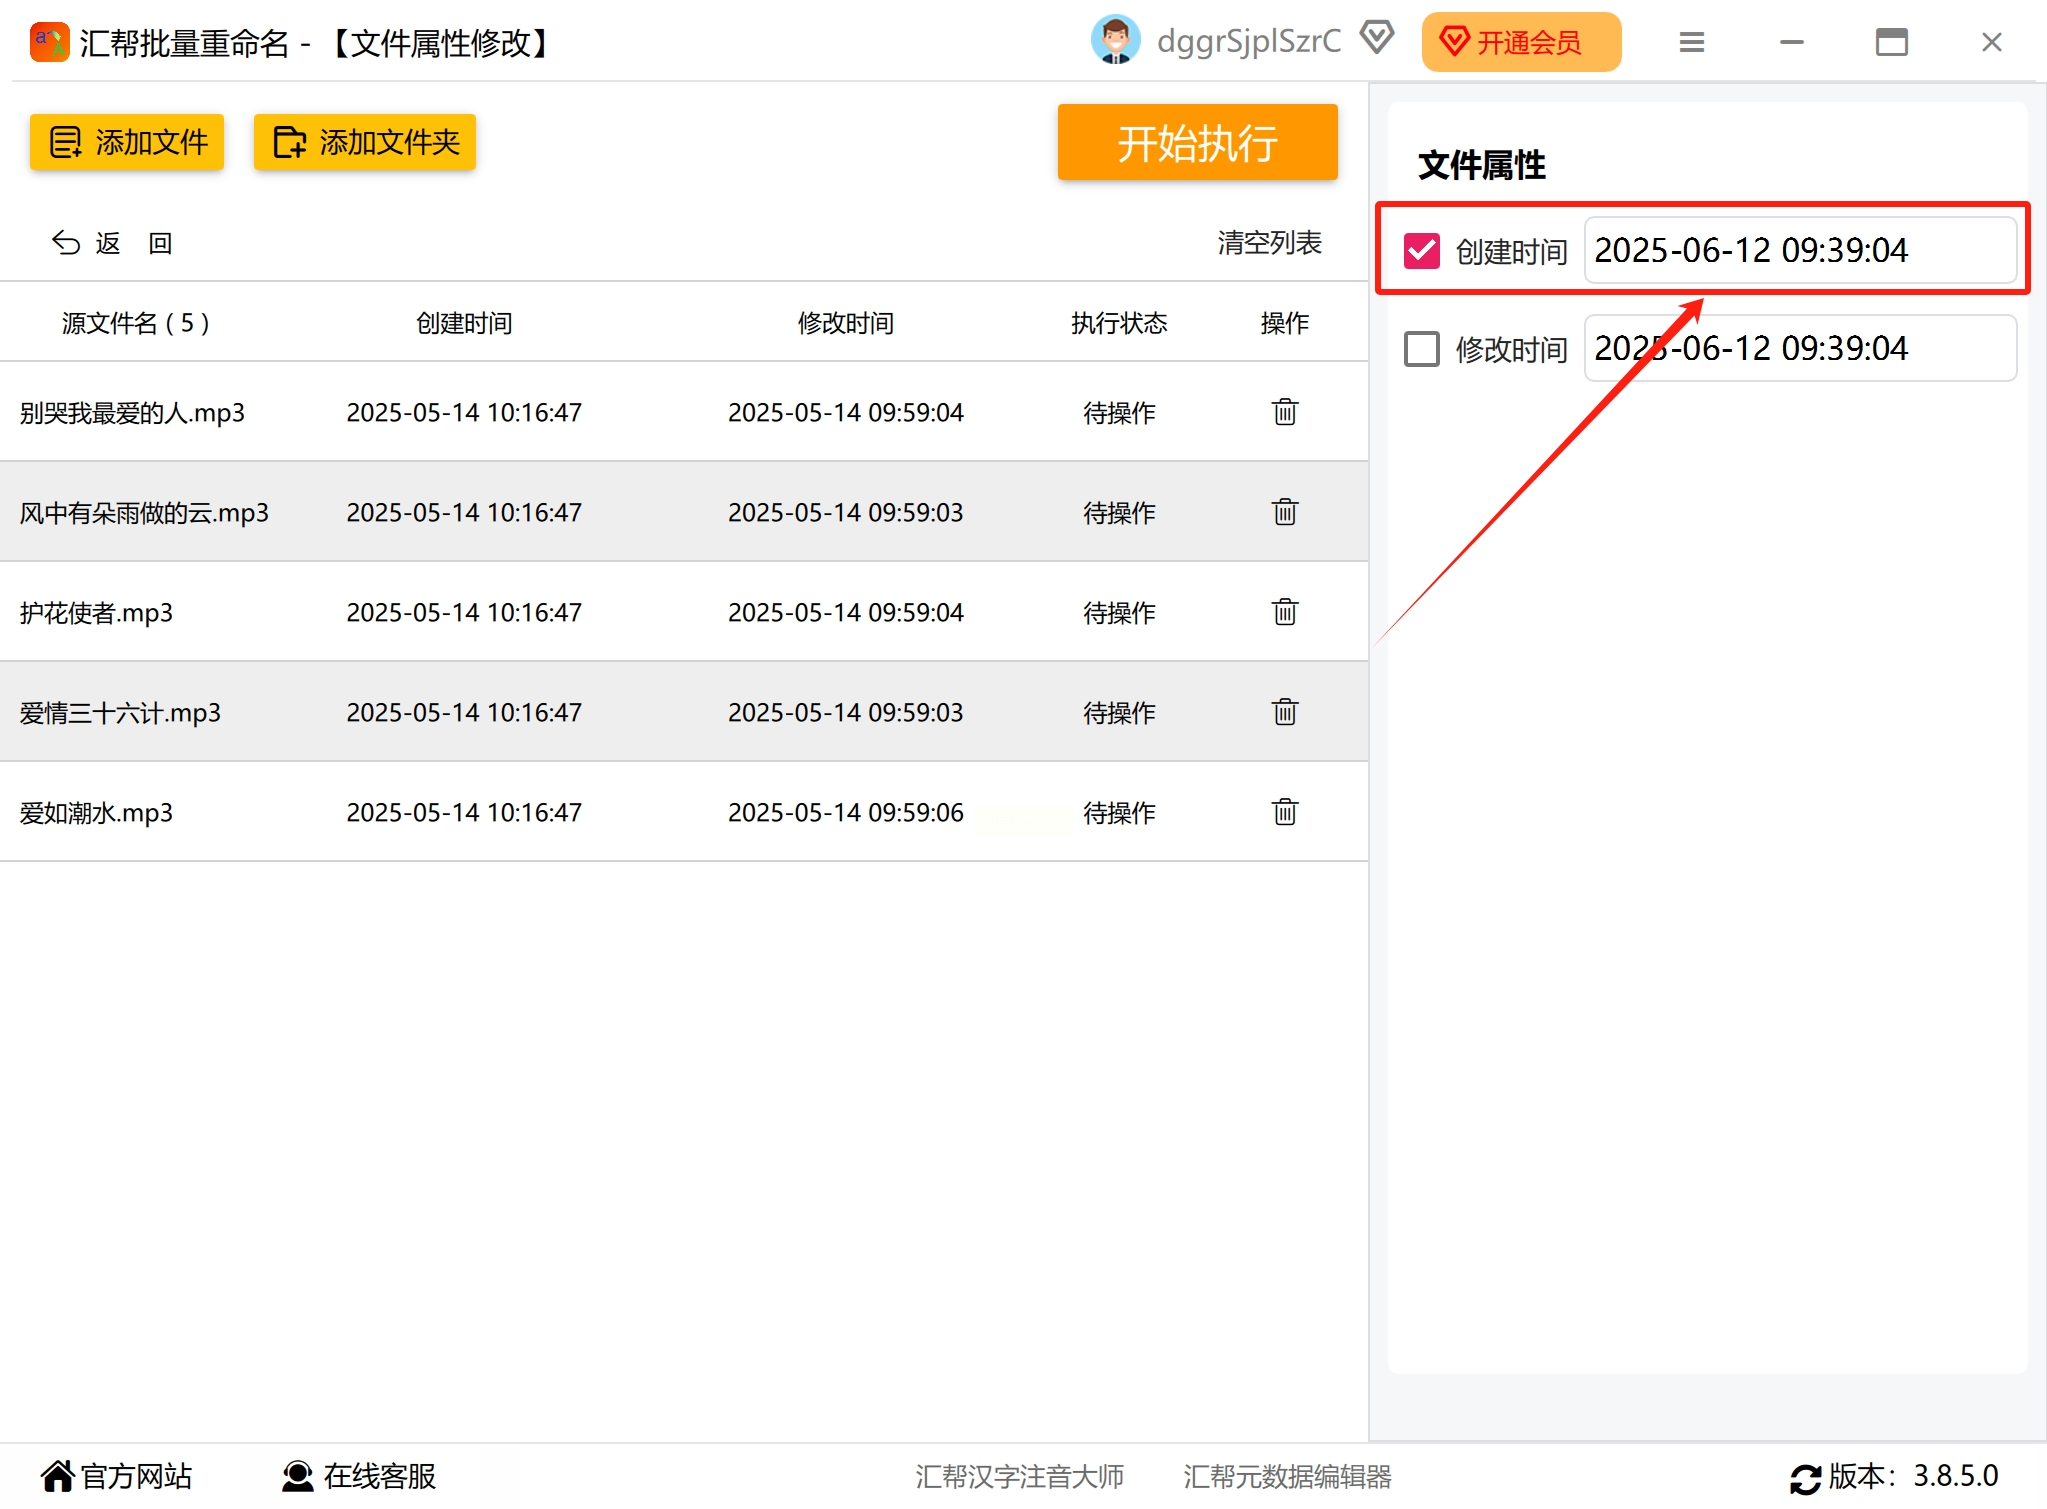Click 添加文件夹 to add folder
The image size is (2047, 1509).
point(365,142)
